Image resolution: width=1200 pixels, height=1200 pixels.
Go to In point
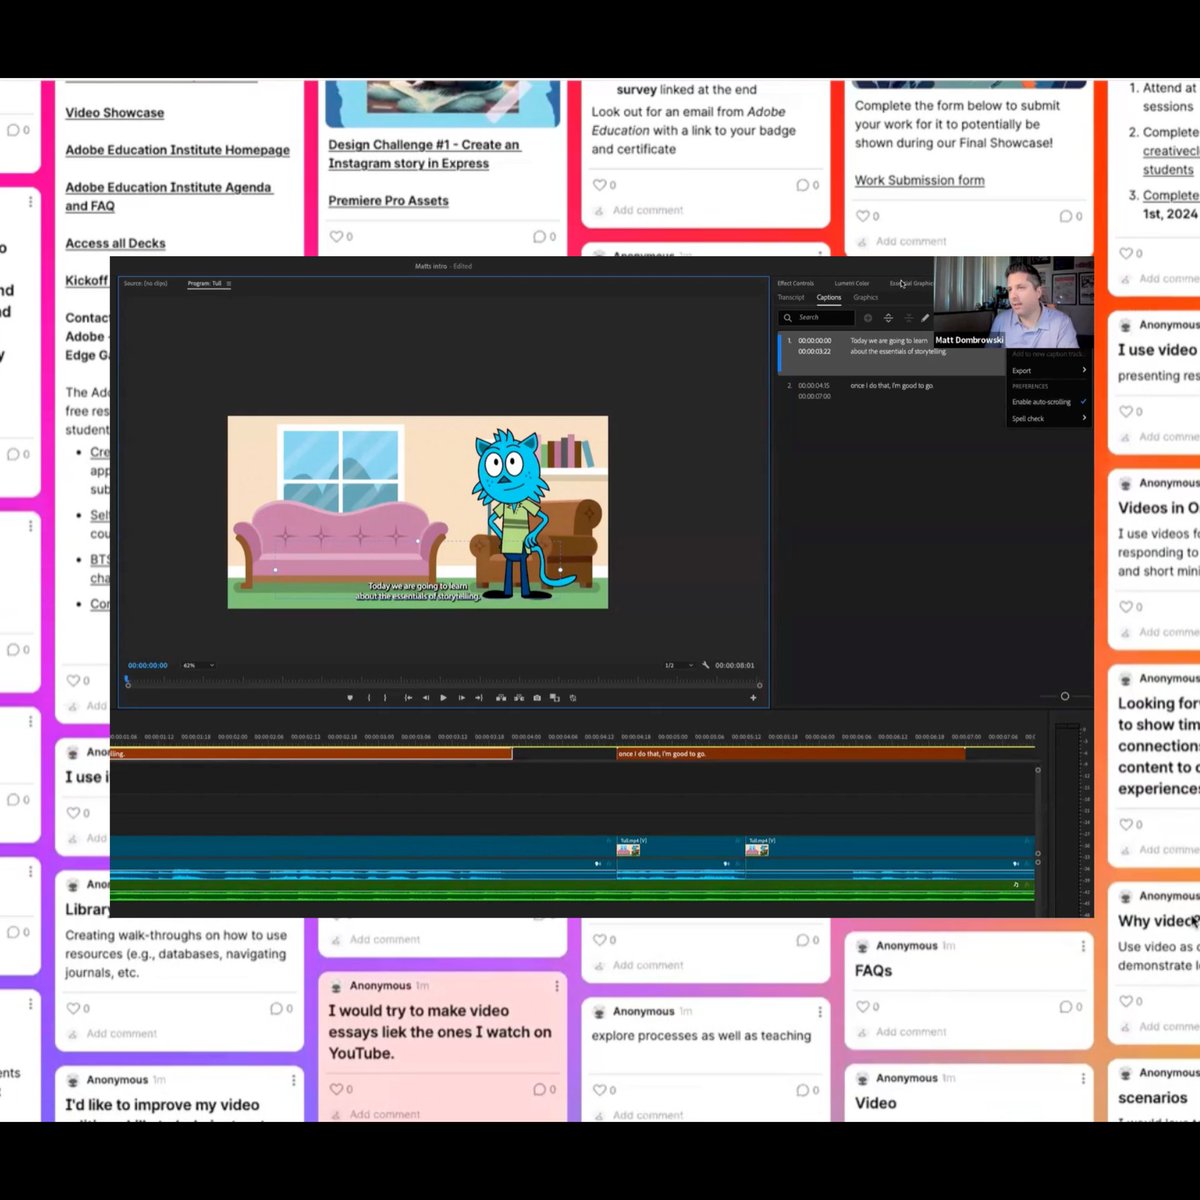(408, 698)
